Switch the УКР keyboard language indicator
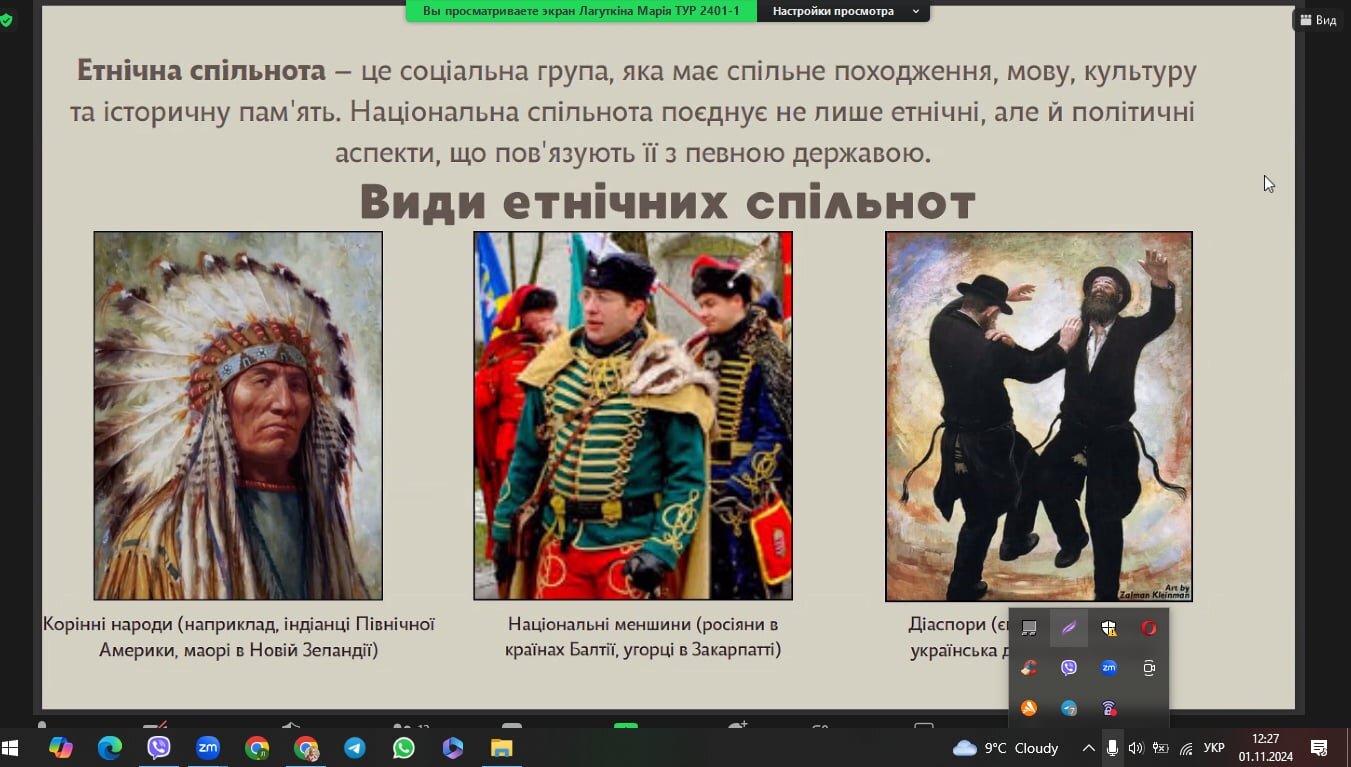 coord(1214,748)
